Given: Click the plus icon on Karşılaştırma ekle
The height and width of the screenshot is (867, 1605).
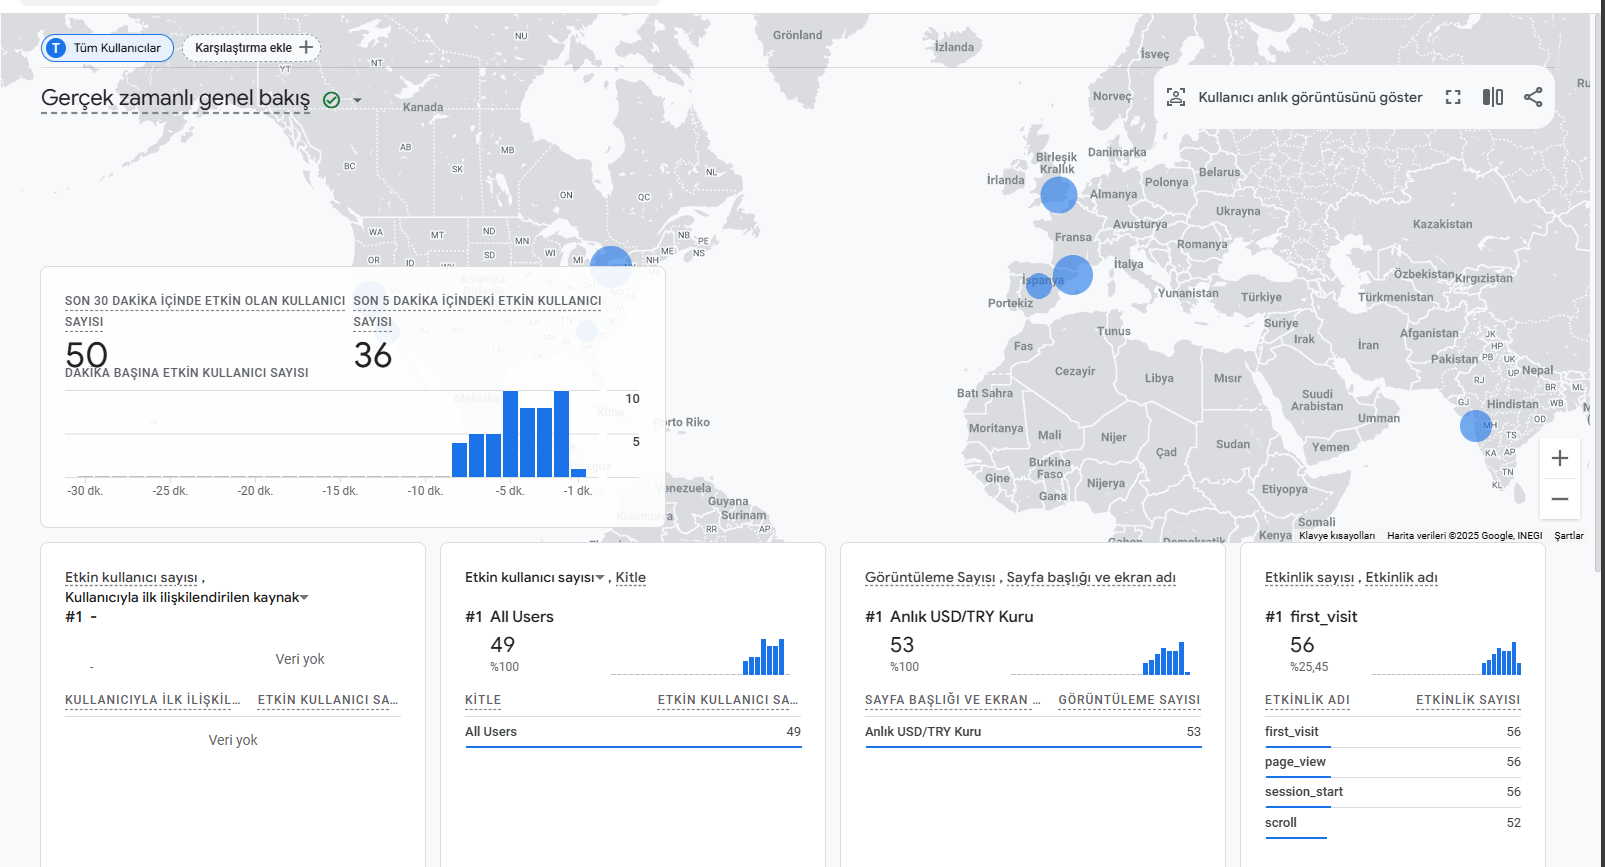Looking at the screenshot, I should tap(306, 47).
